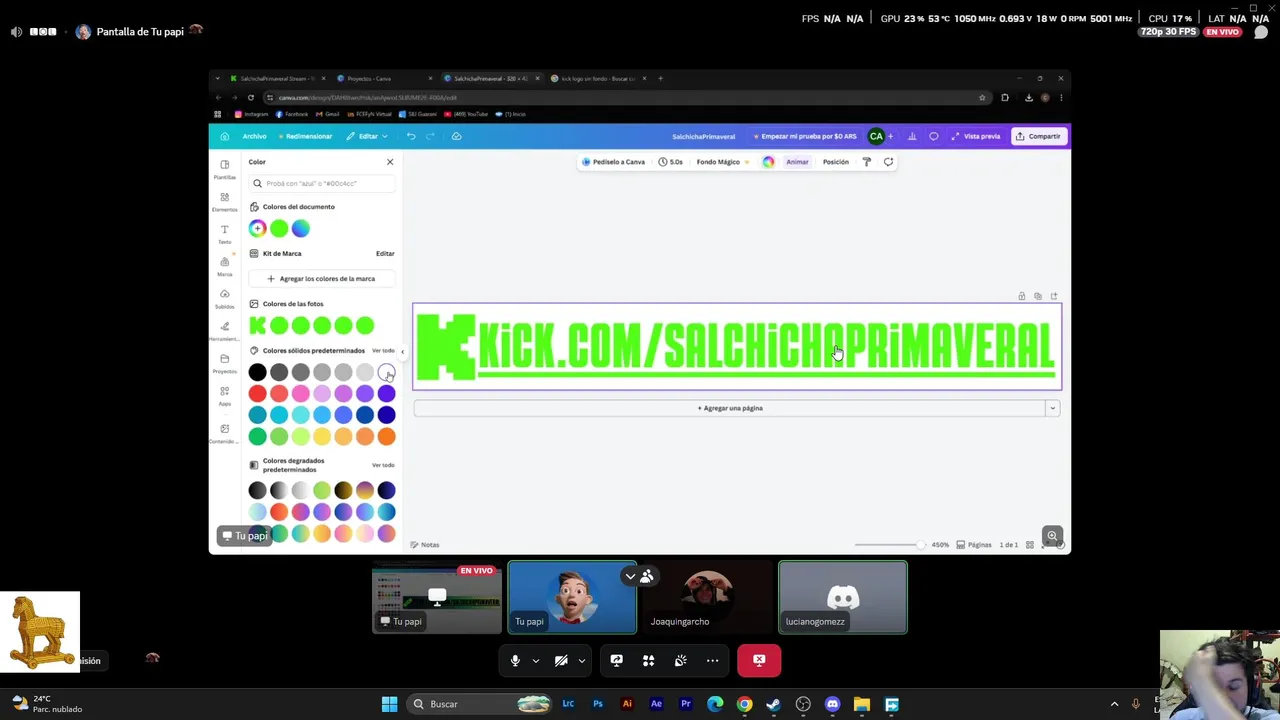Open the Archivo menu
Image resolution: width=1280 pixels, height=720 pixels.
click(x=254, y=136)
